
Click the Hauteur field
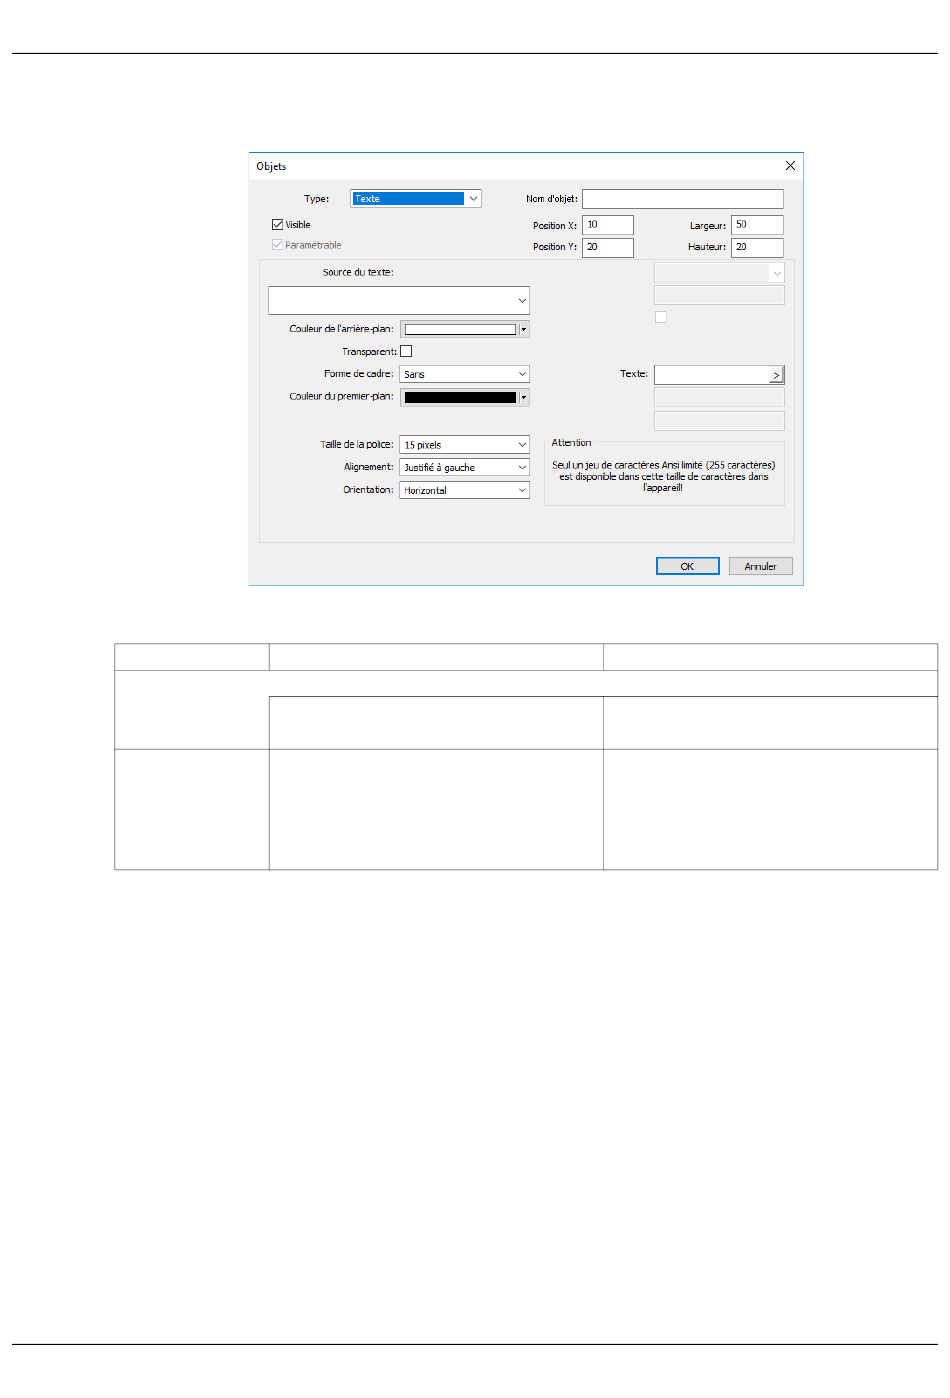click(757, 247)
